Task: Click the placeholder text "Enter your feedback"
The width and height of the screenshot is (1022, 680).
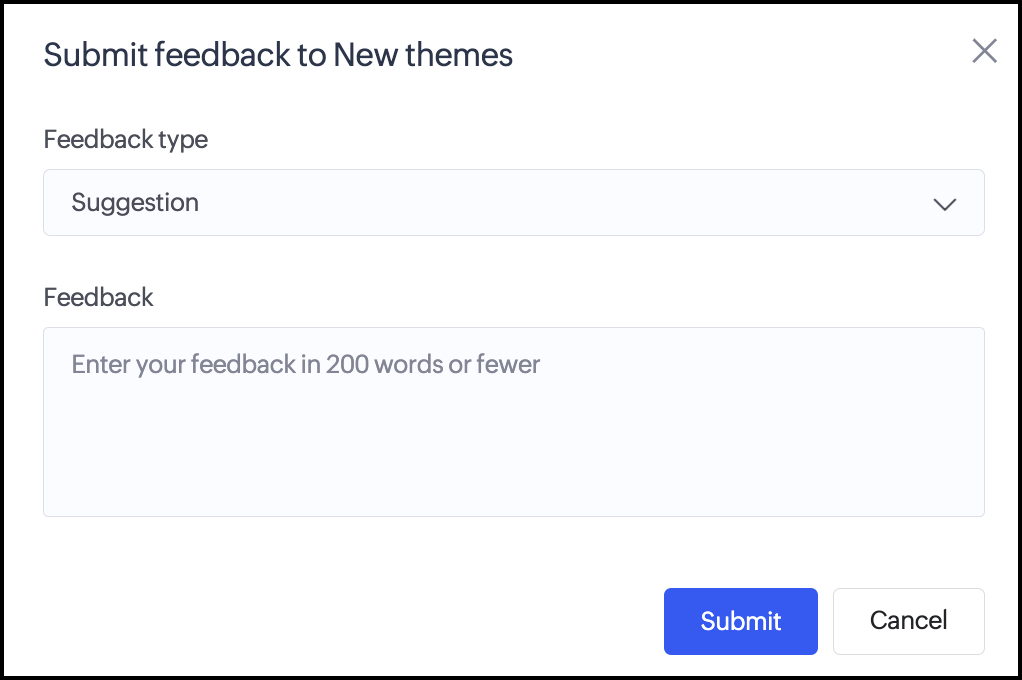Action: pos(305,364)
